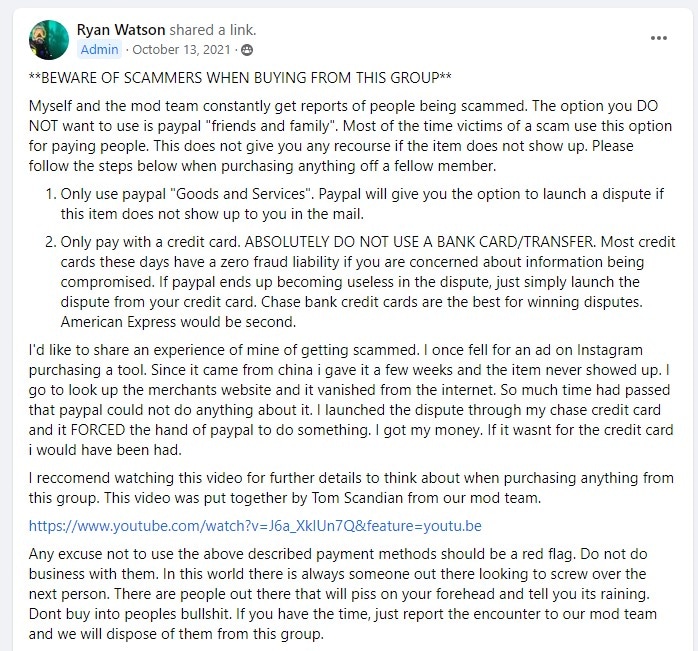Open the YouTube video link in the post
This screenshot has height=651, width=698.
pos(255,526)
